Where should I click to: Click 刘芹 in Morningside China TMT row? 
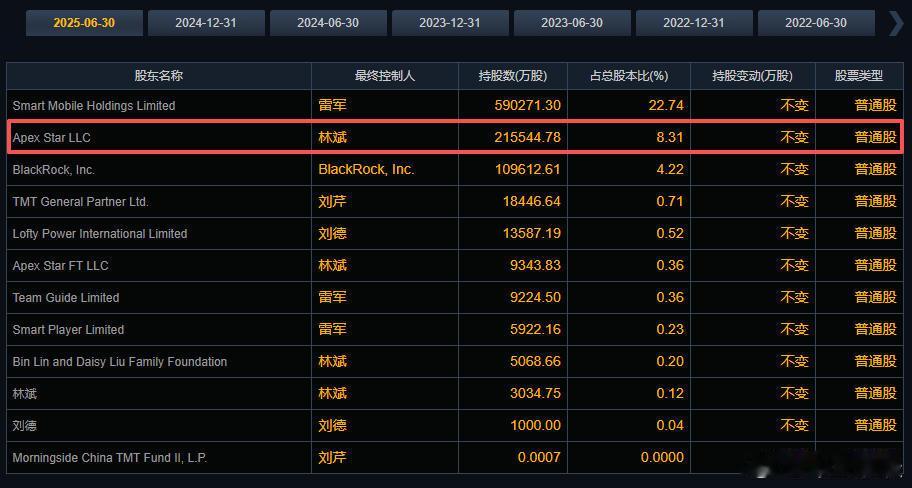point(333,457)
